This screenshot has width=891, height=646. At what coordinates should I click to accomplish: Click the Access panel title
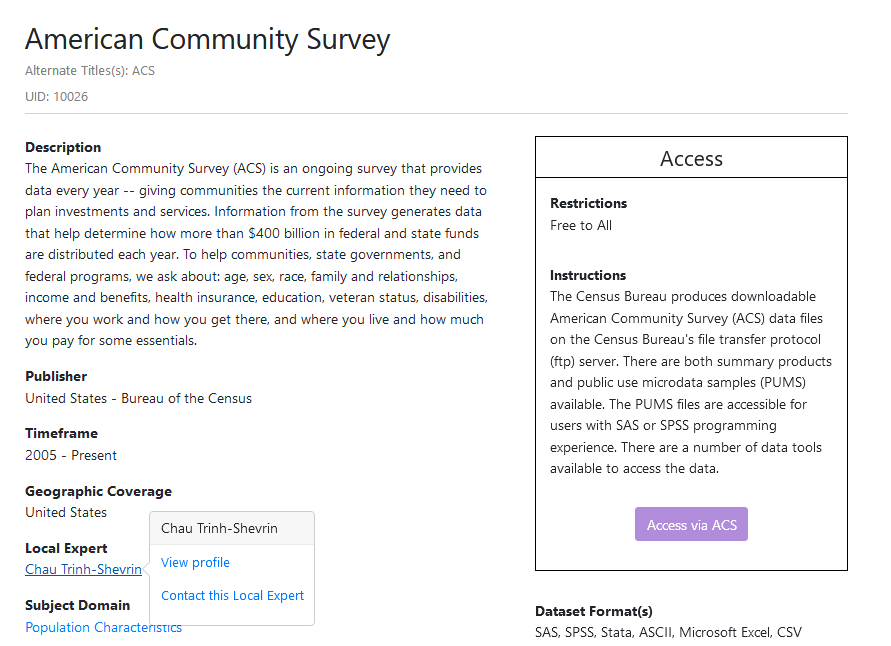pos(691,159)
